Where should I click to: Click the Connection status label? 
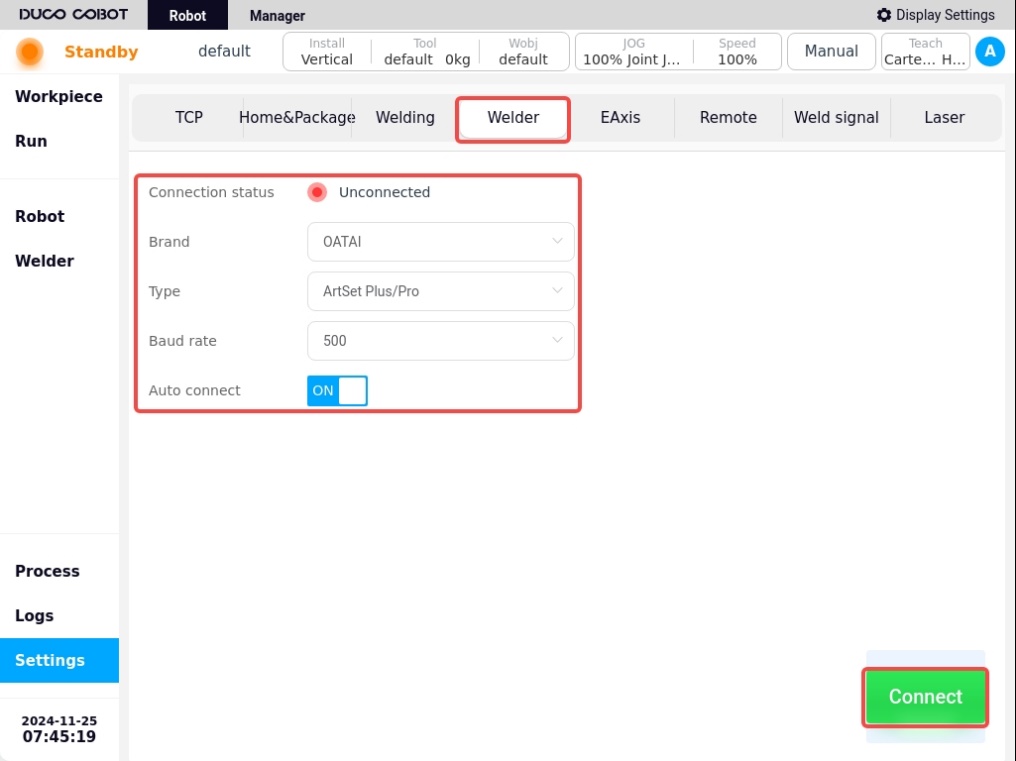pos(211,193)
